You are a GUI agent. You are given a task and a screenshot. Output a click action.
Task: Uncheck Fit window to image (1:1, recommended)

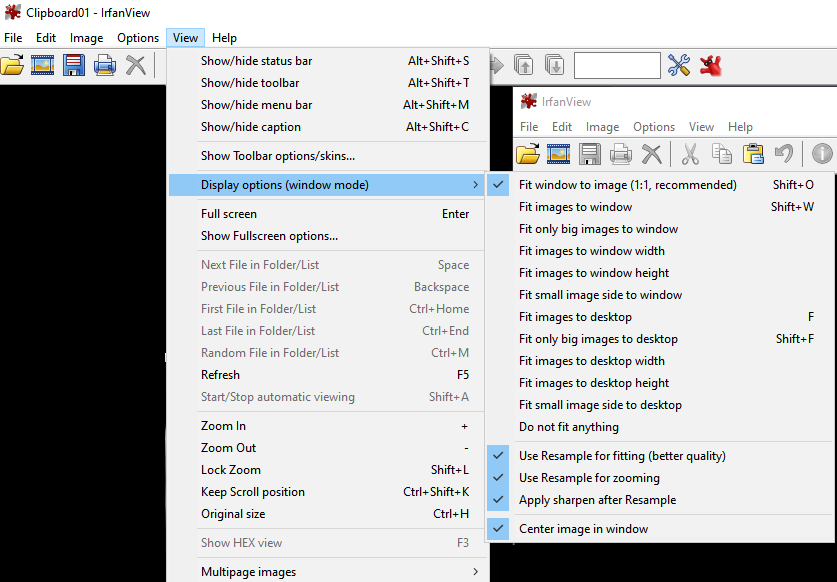(x=660, y=185)
